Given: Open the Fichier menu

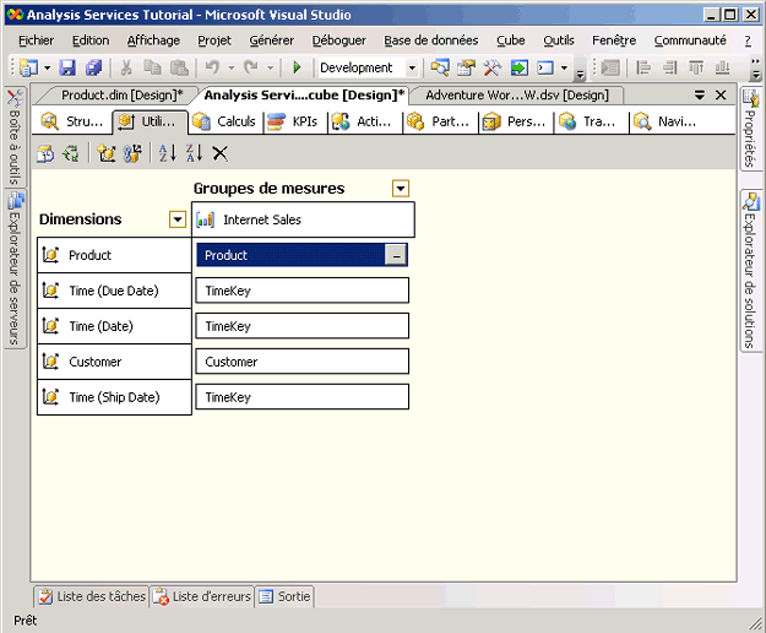Looking at the screenshot, I should pyautogui.click(x=36, y=41).
